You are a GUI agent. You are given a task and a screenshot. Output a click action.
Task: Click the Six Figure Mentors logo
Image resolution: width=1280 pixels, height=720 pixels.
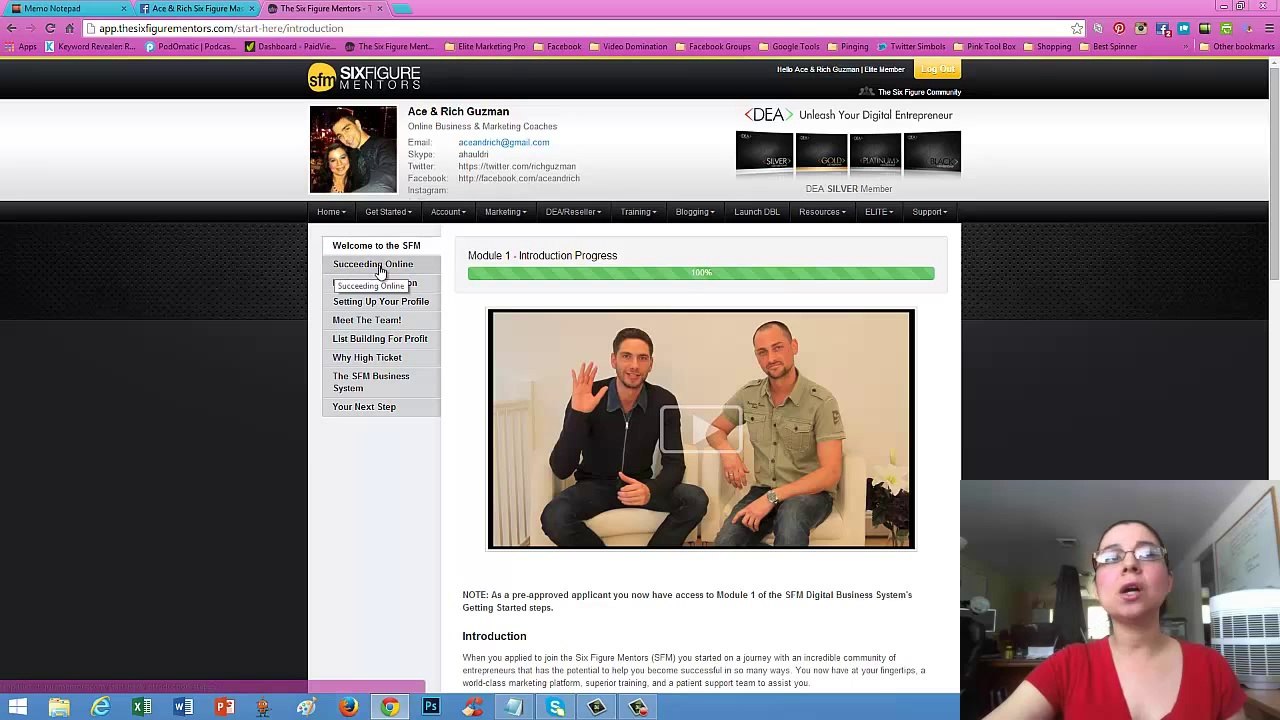point(364,78)
